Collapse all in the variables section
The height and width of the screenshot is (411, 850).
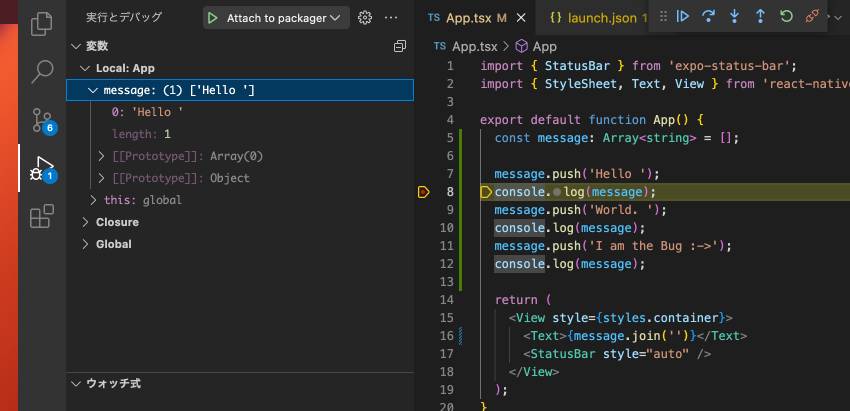point(400,47)
